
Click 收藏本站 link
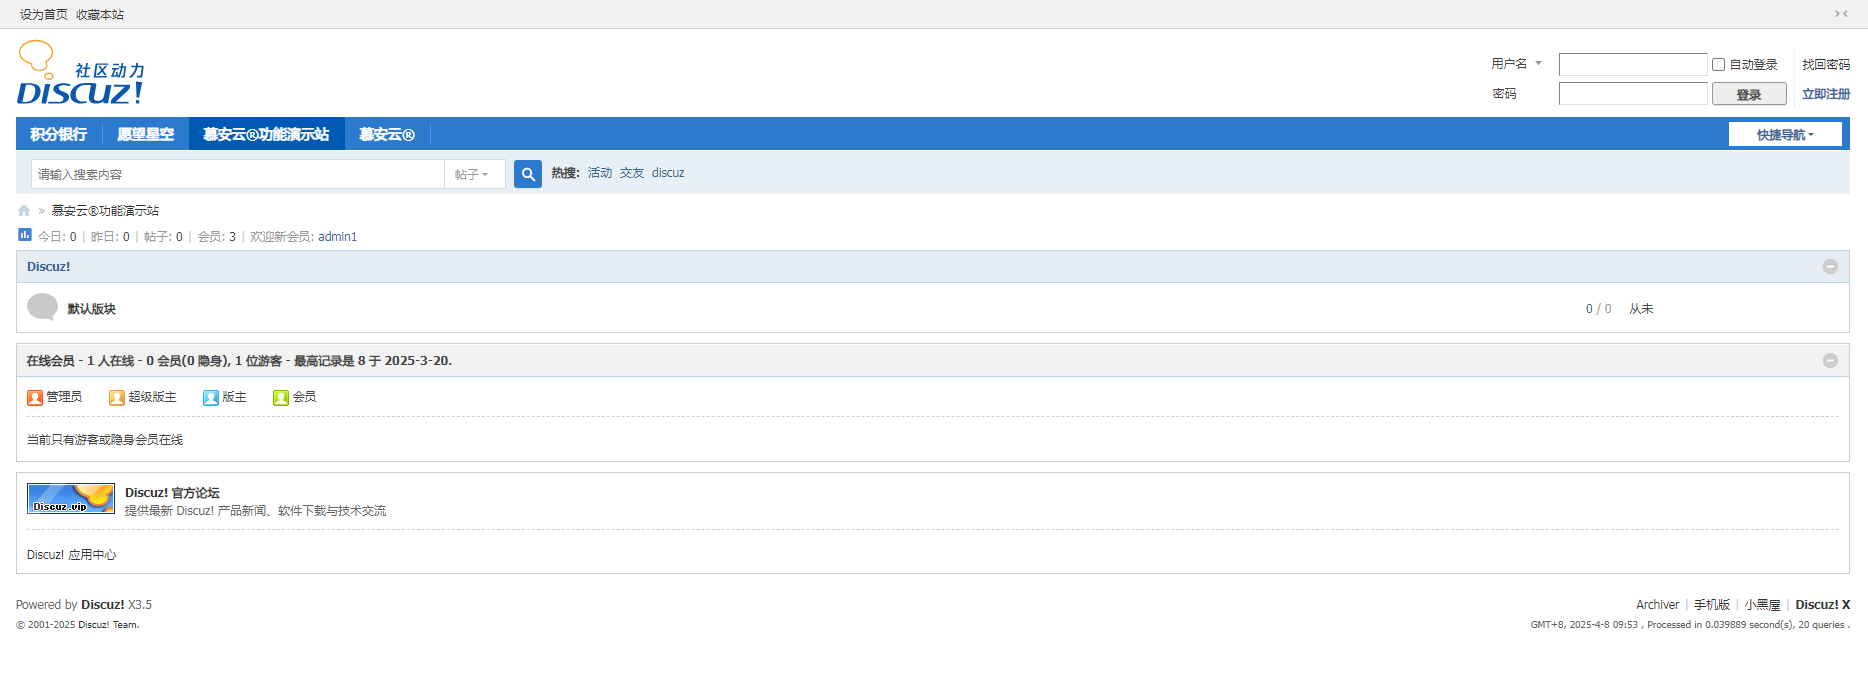click(100, 15)
